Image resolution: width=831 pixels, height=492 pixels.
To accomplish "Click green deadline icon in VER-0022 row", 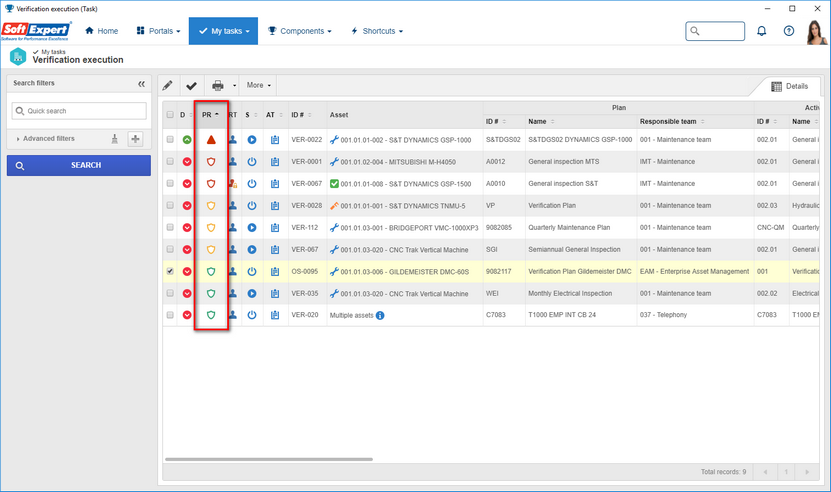I will pos(187,140).
